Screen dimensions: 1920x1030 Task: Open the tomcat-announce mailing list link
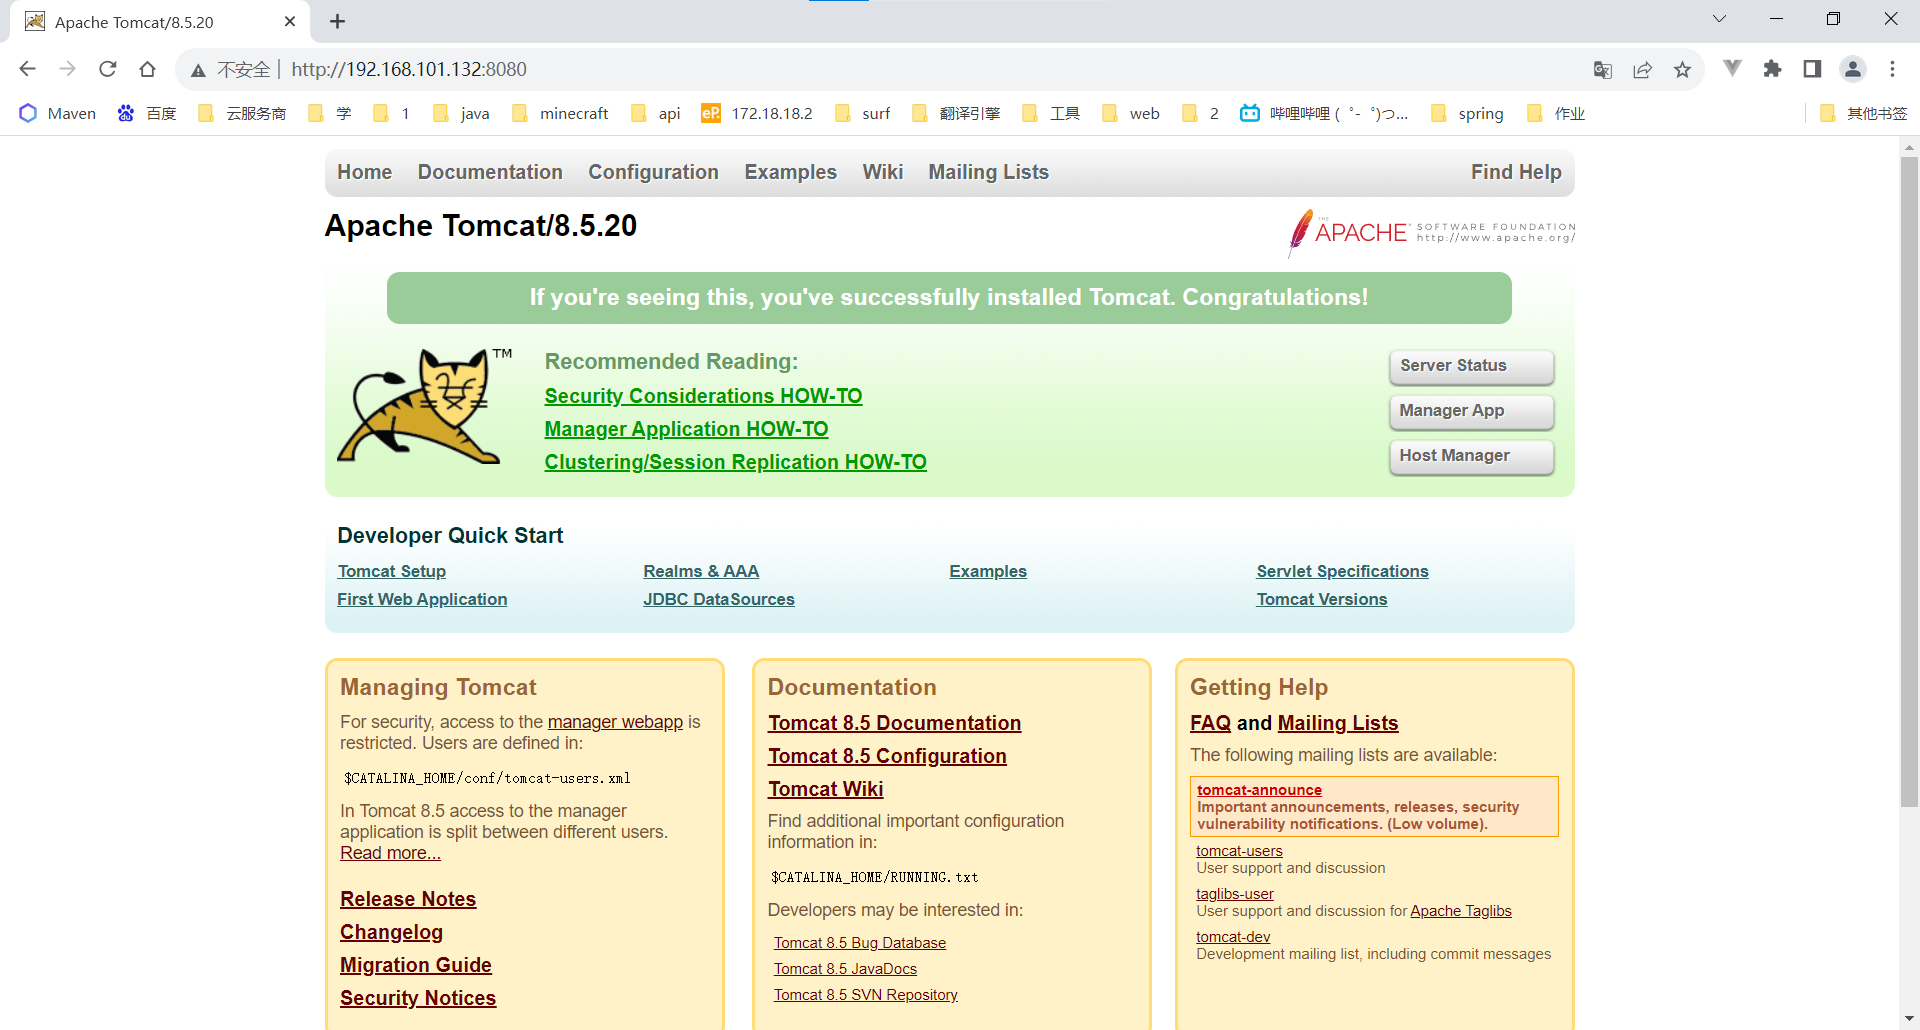tap(1259, 790)
